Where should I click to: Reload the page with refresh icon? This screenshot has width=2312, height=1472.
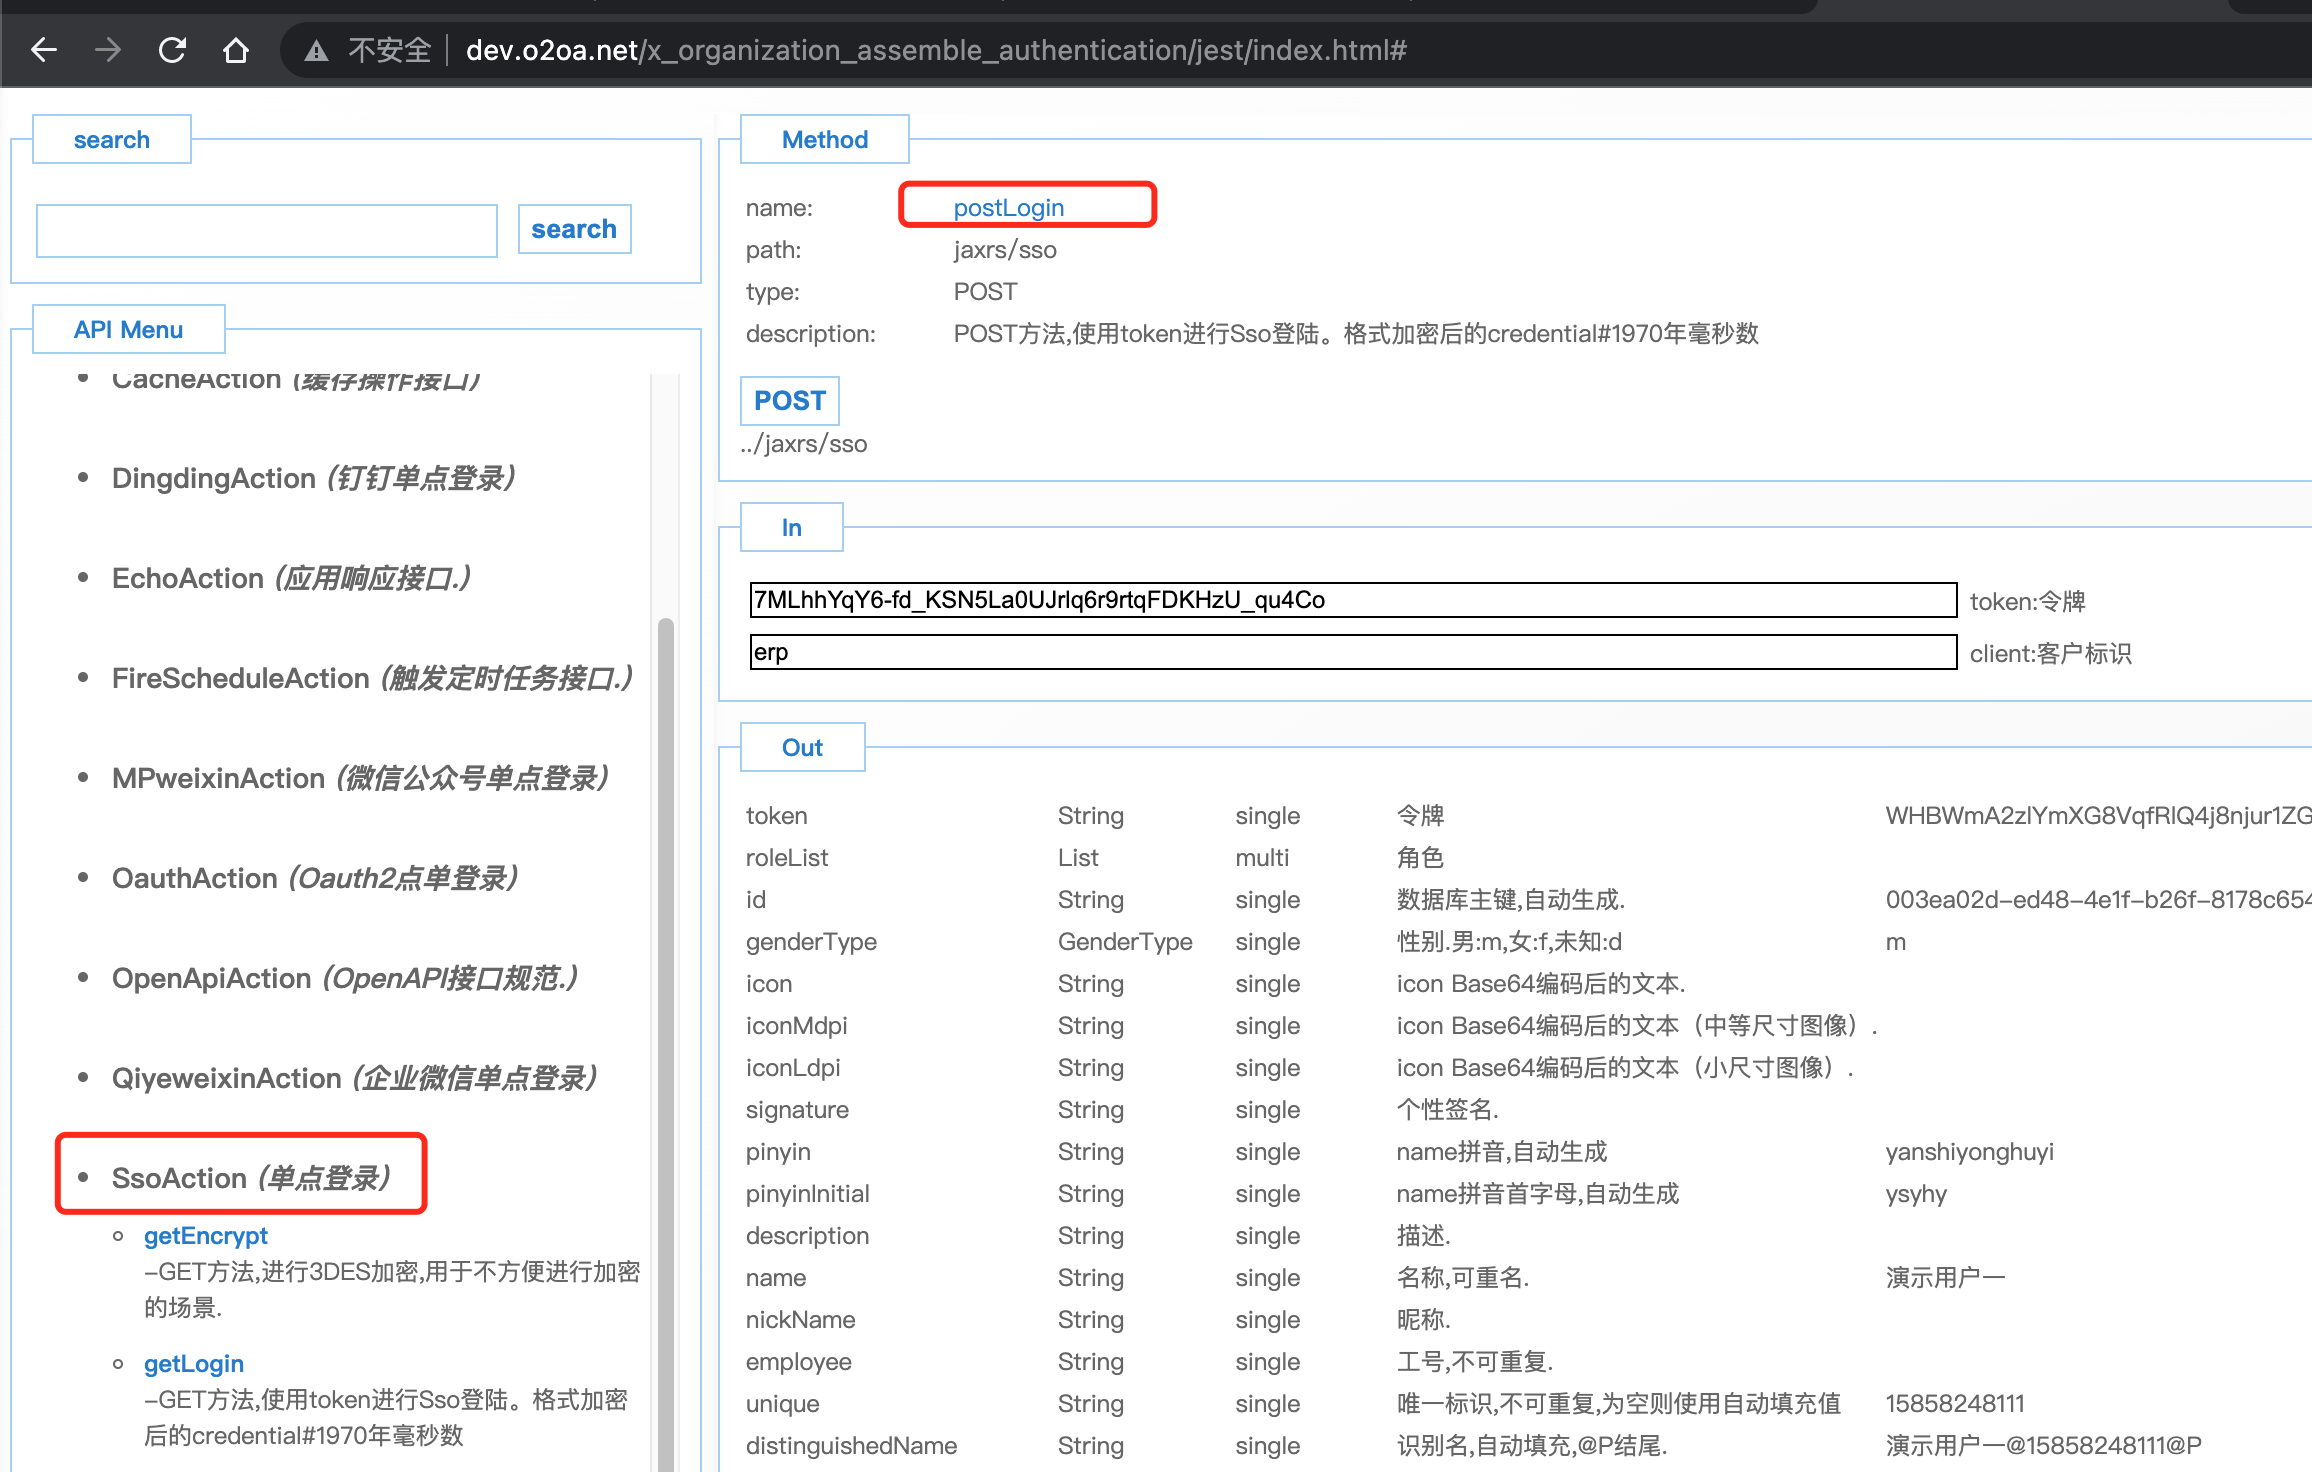(172, 50)
